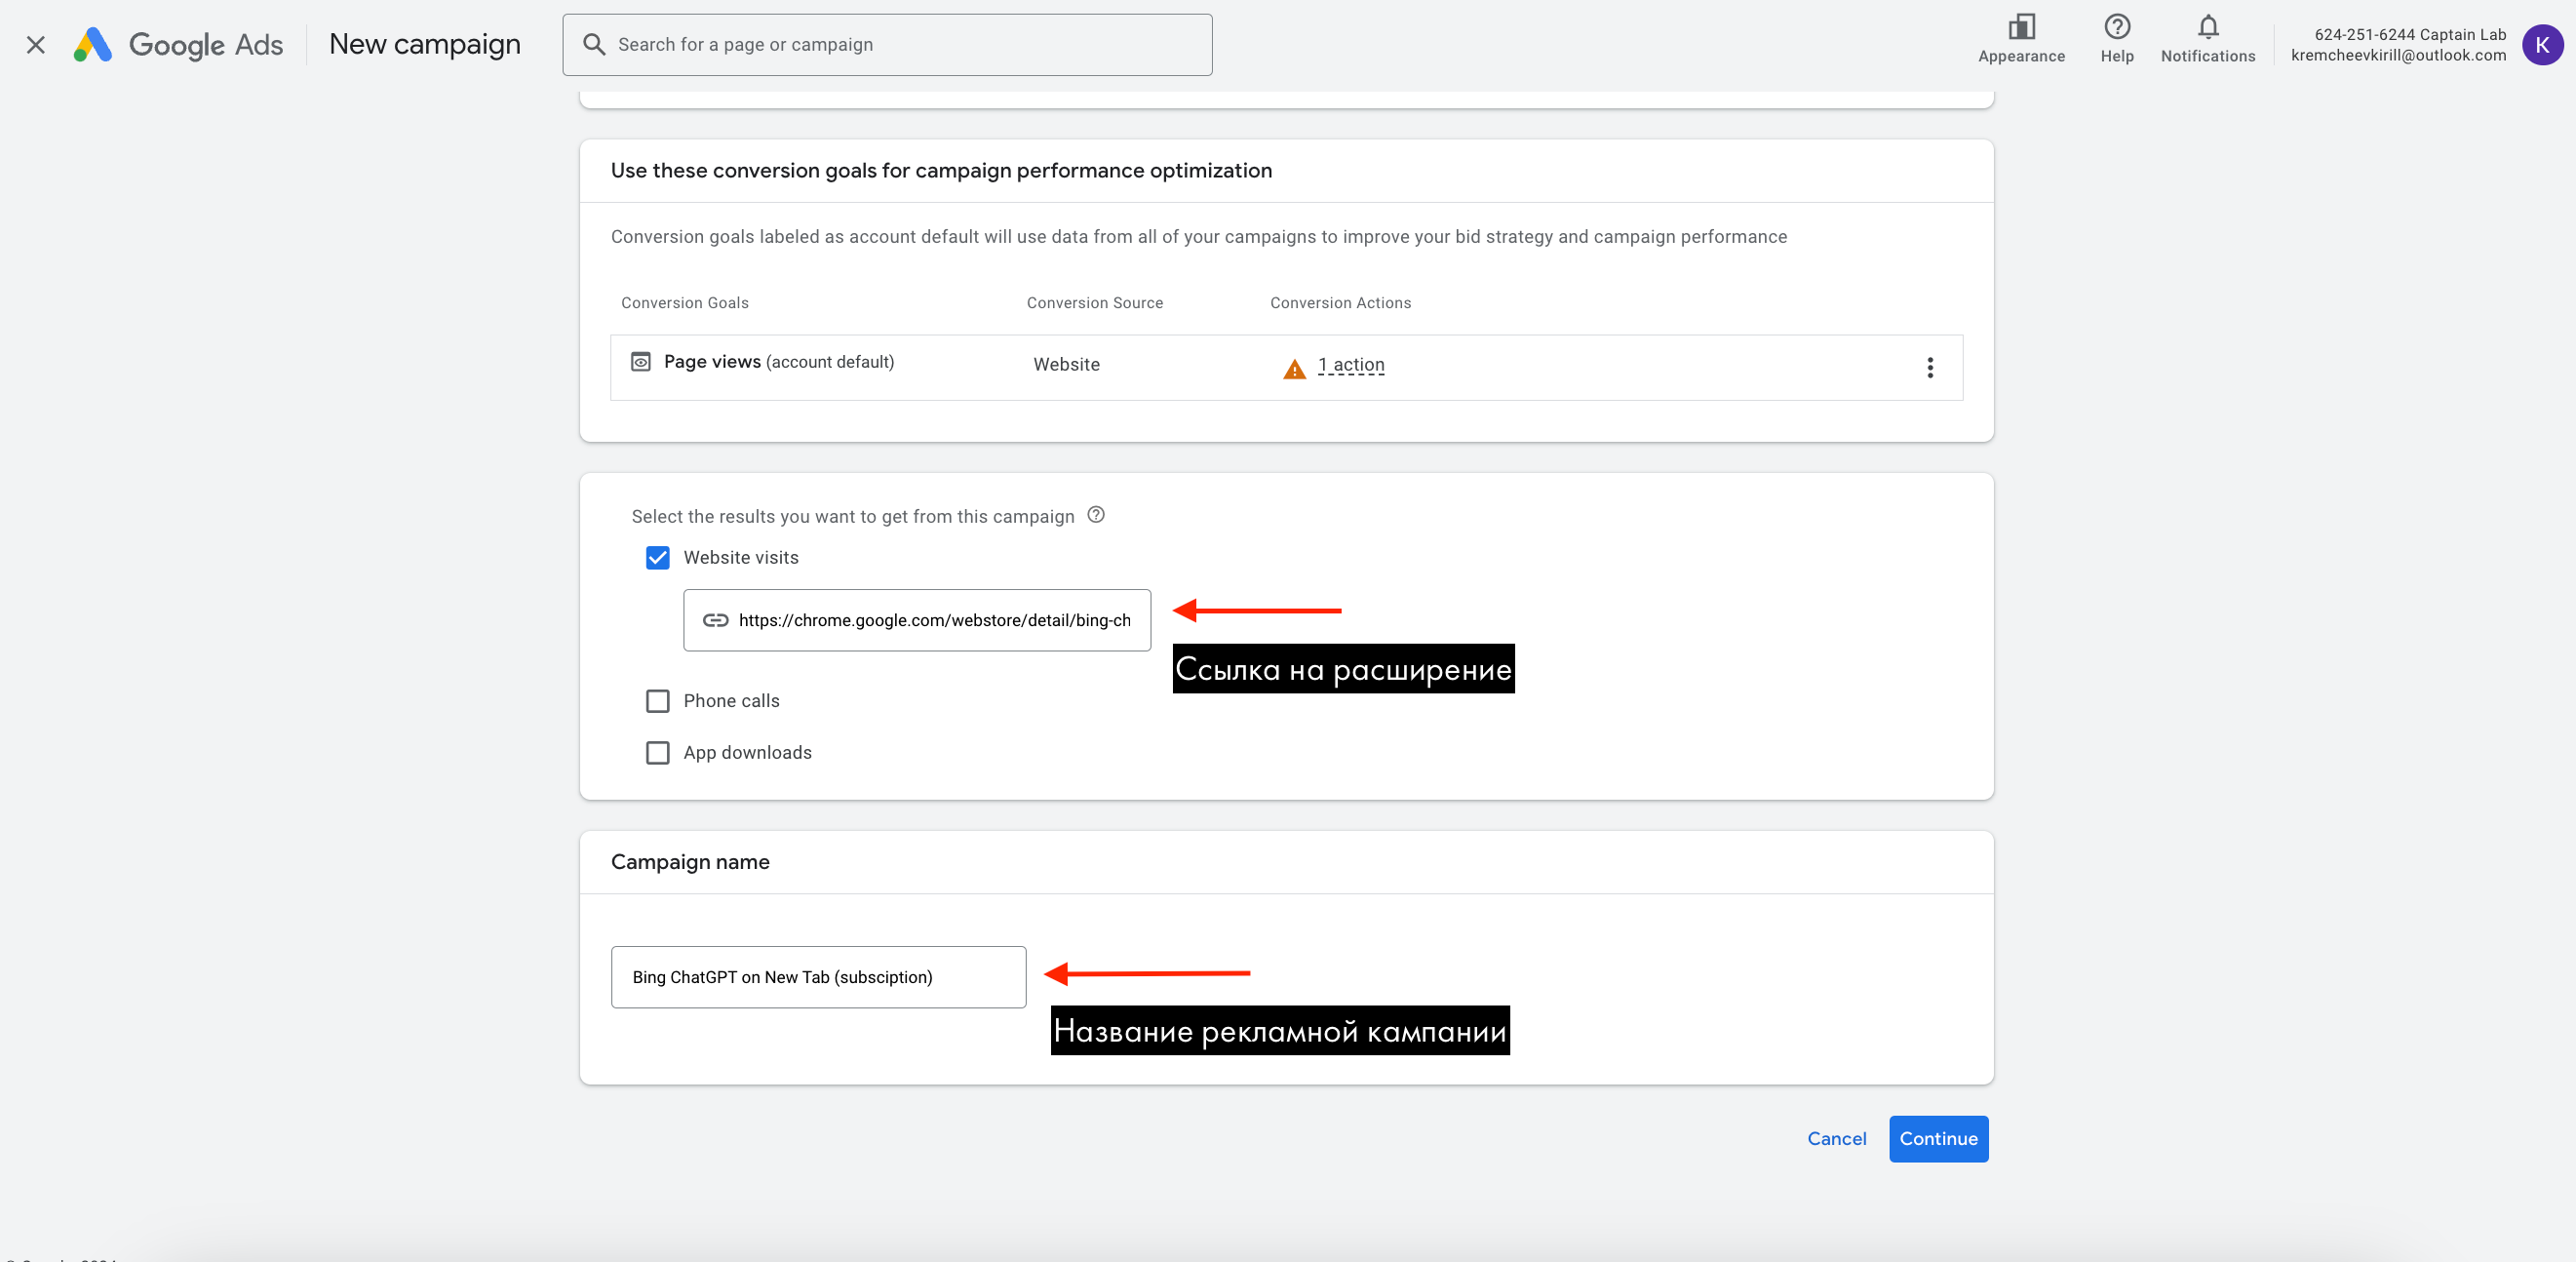This screenshot has height=1262, width=2576.
Task: Open the Help question mark icon
Action: (x=2116, y=27)
